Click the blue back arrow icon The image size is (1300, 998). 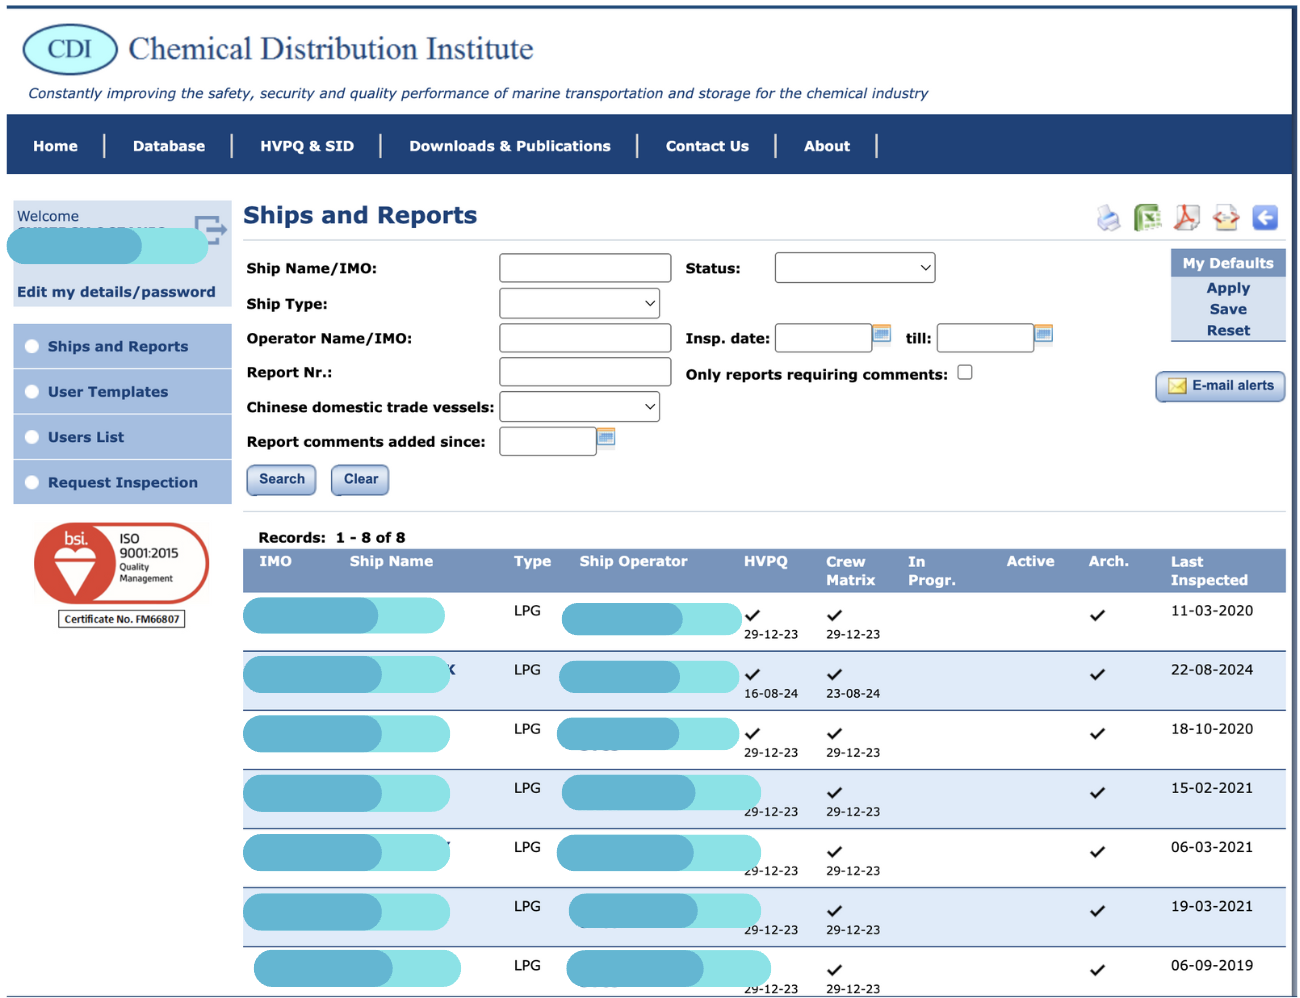pyautogui.click(x=1265, y=217)
